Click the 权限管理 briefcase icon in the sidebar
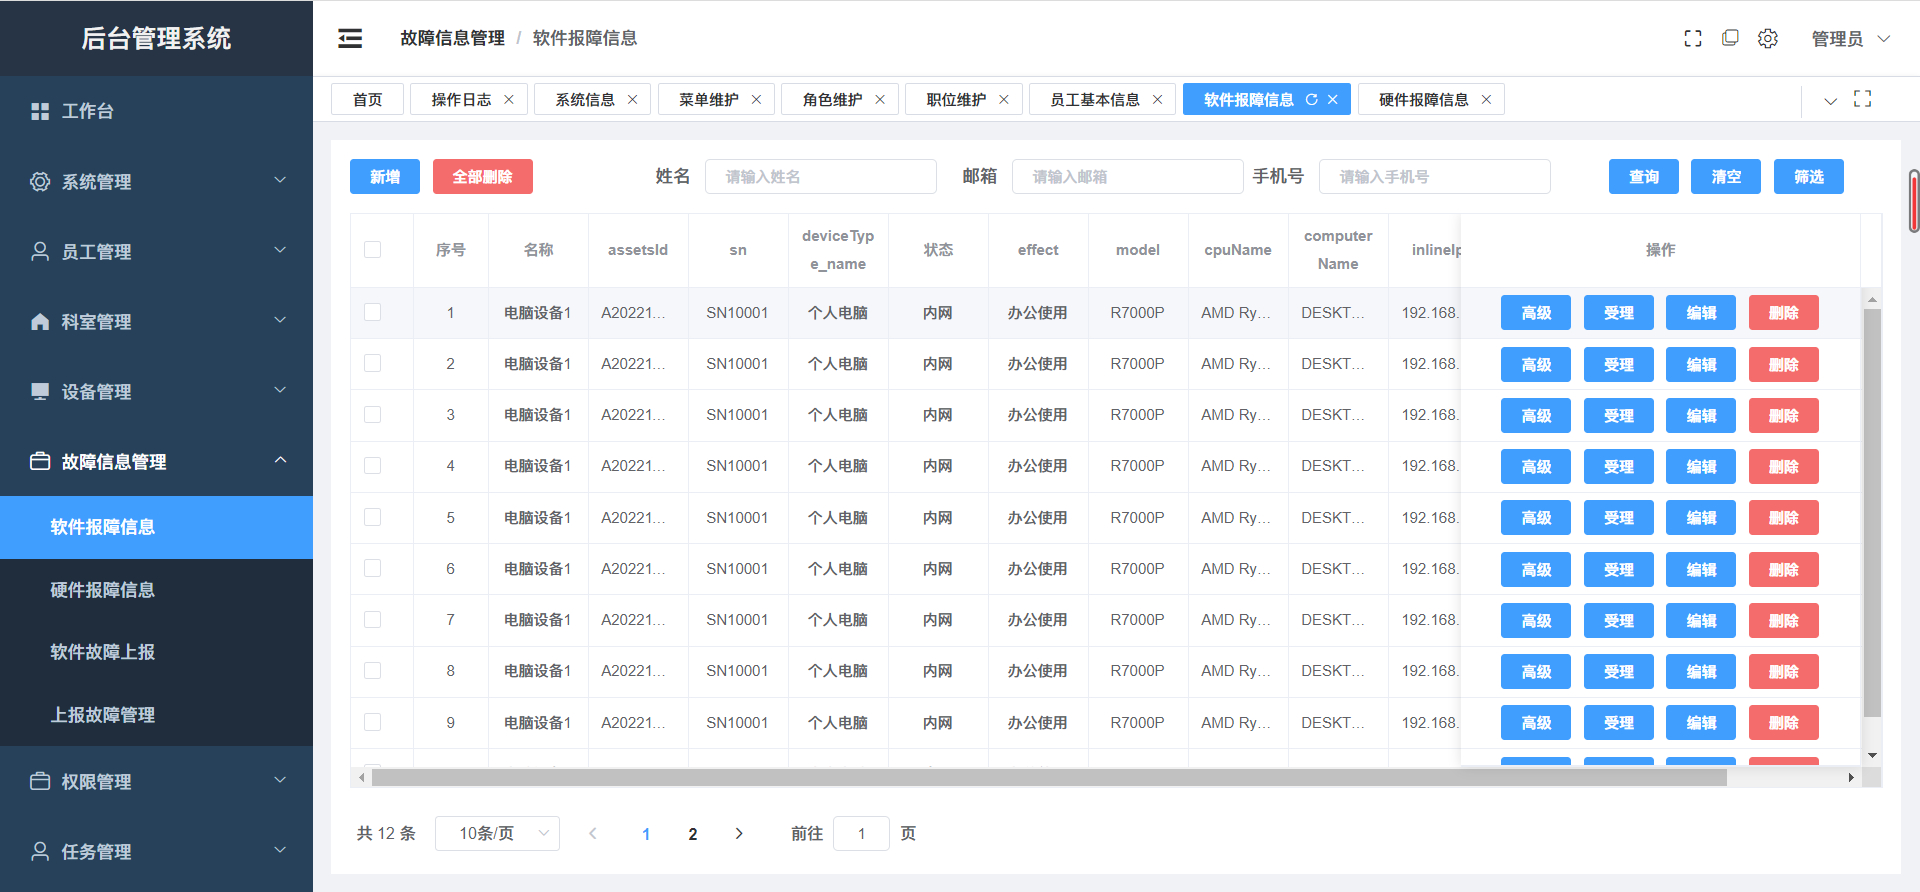 point(40,781)
